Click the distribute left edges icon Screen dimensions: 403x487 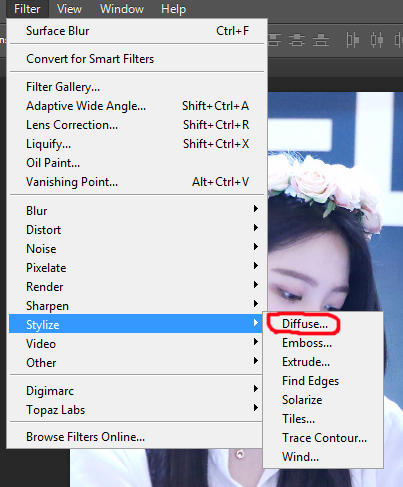352,40
